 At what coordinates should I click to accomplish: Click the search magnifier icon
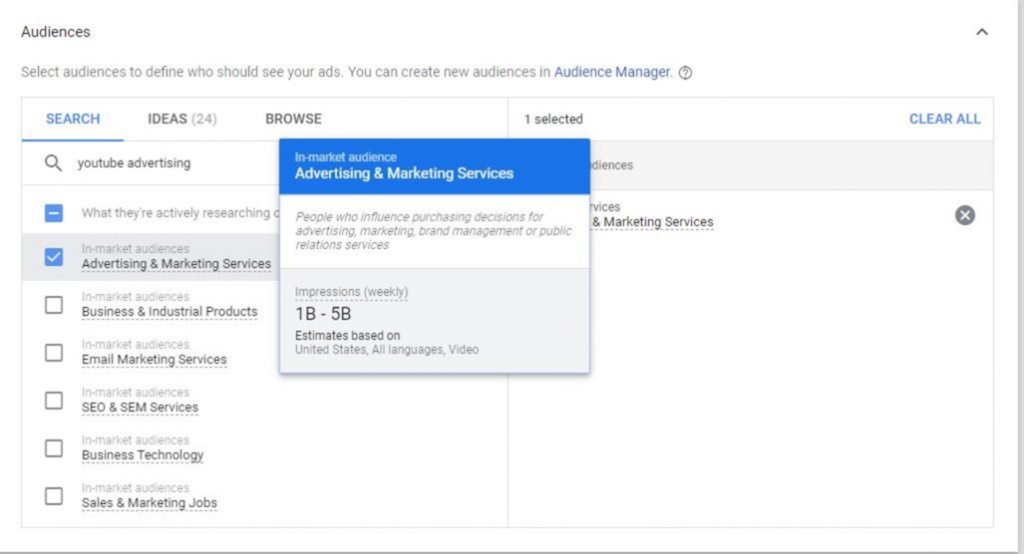coord(53,163)
